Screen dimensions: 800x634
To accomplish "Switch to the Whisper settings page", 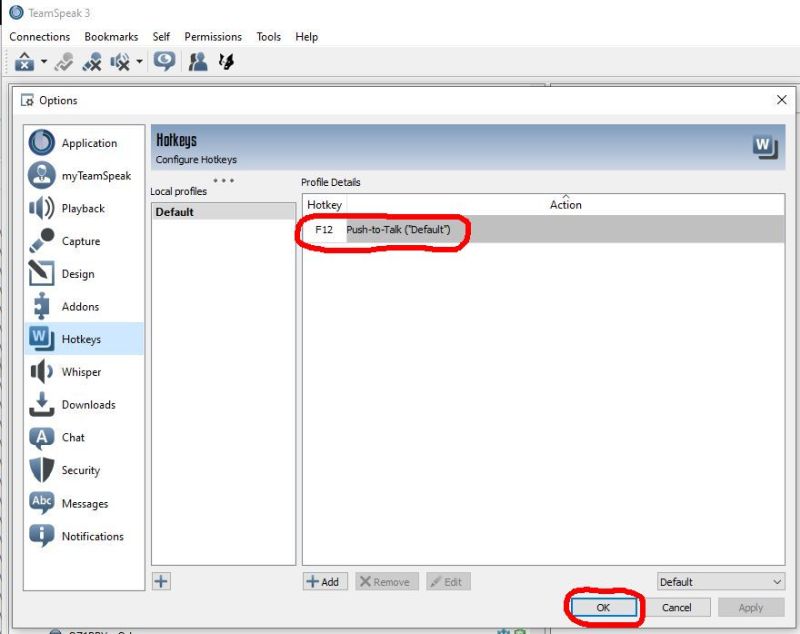I will (84, 371).
